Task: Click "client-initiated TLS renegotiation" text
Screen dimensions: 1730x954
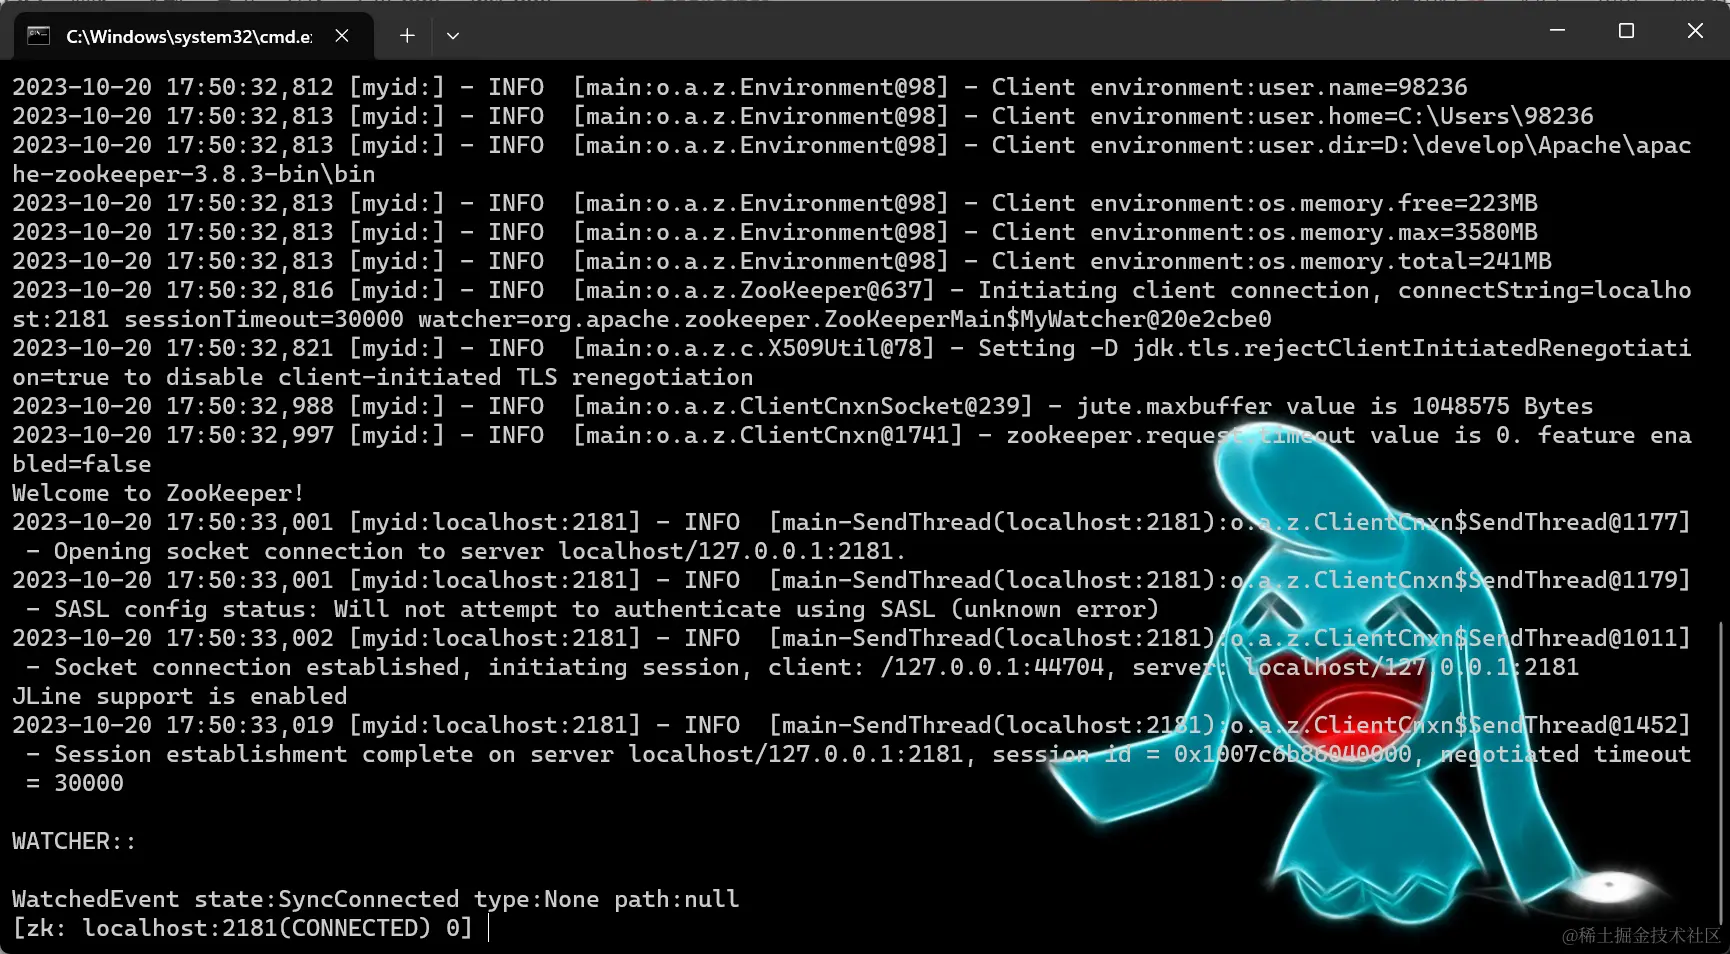Action: point(516,377)
